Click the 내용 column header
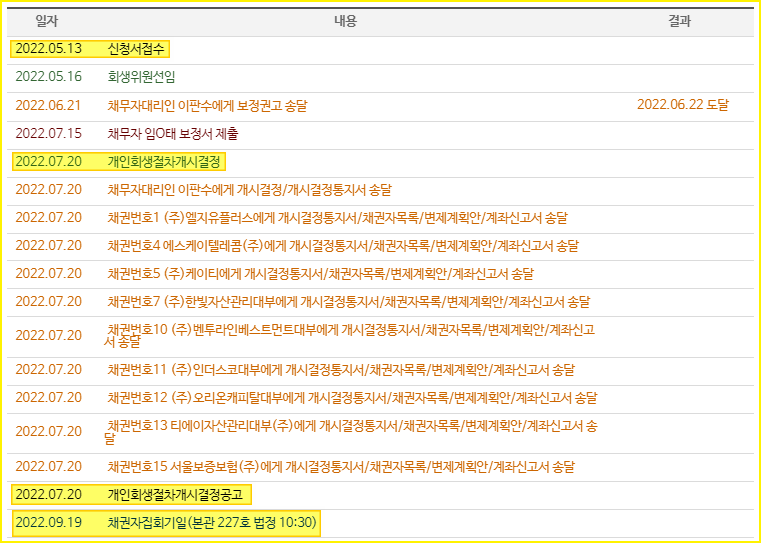 [x=346, y=21]
